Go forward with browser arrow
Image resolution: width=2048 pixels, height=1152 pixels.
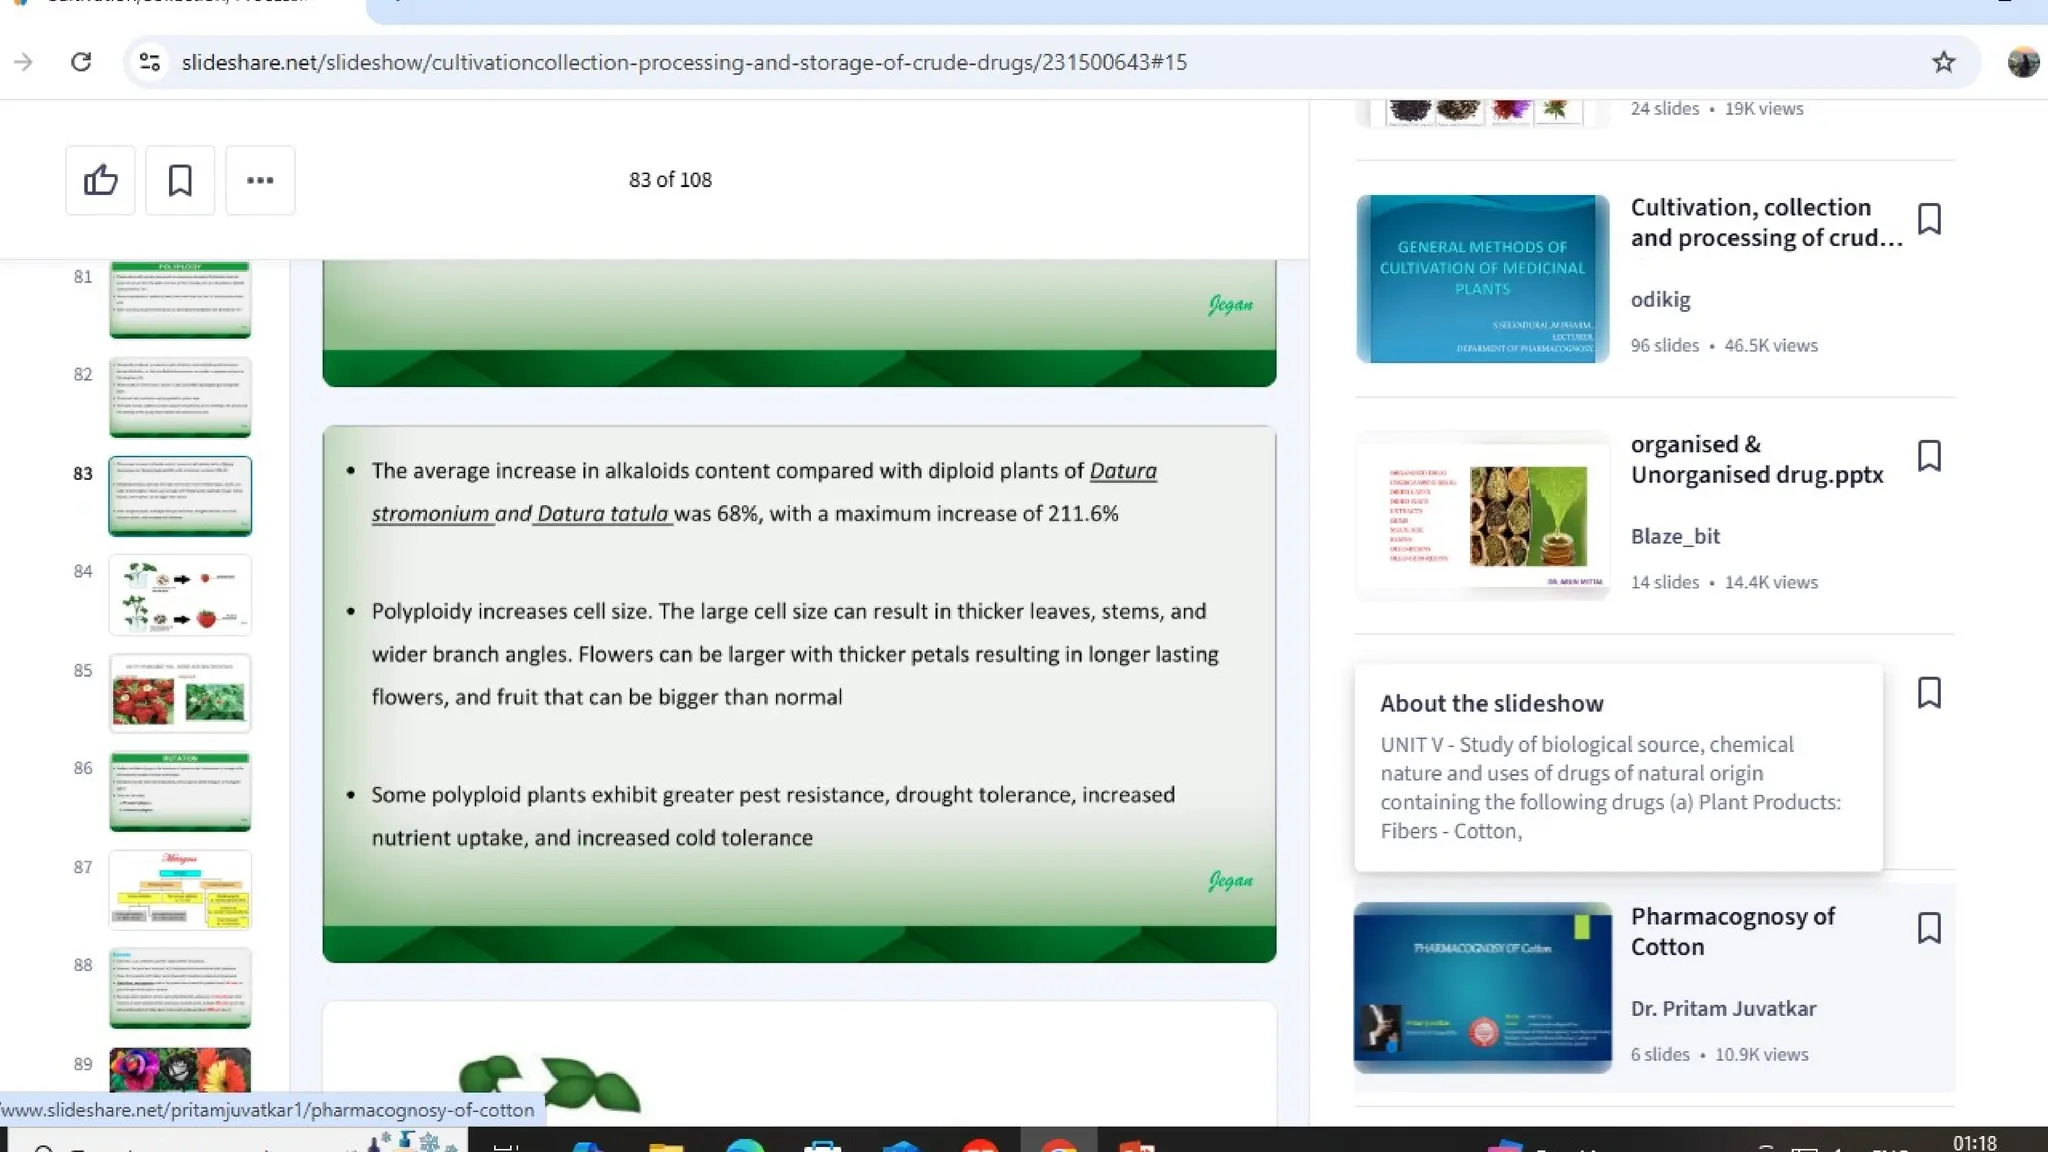click(23, 62)
